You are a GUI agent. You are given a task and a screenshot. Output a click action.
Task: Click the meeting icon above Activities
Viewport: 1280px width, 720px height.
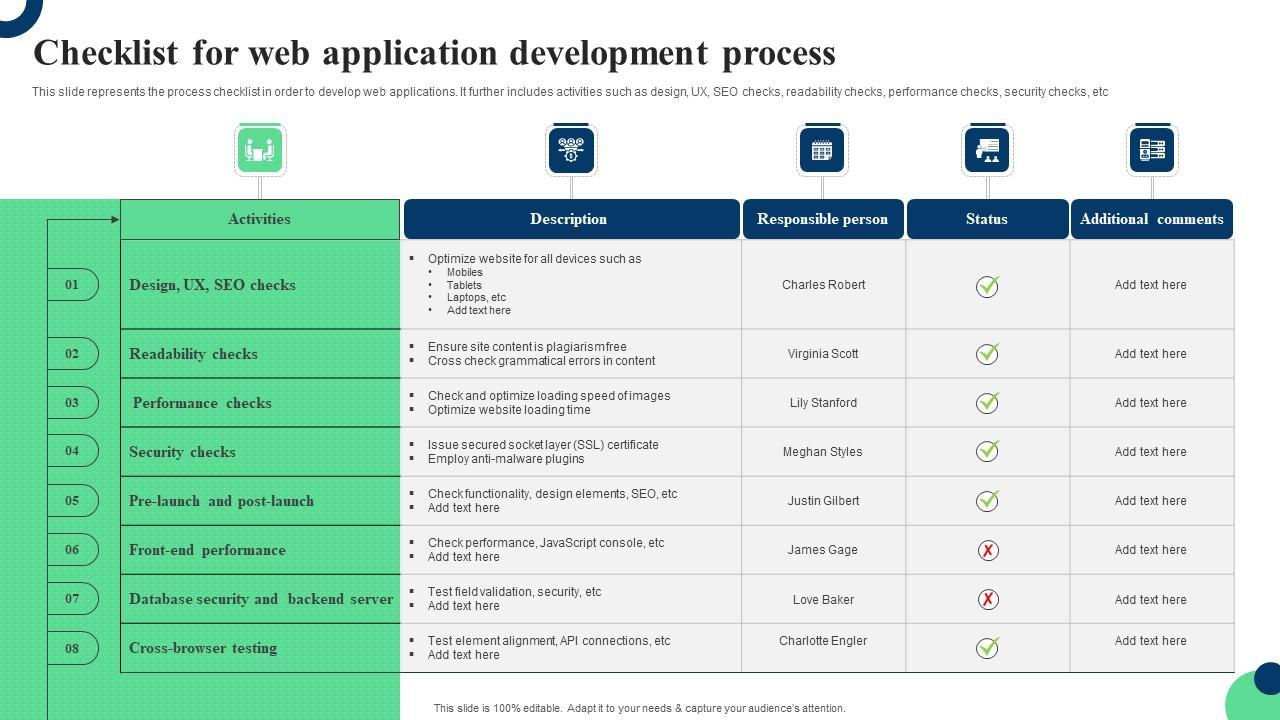tap(260, 150)
